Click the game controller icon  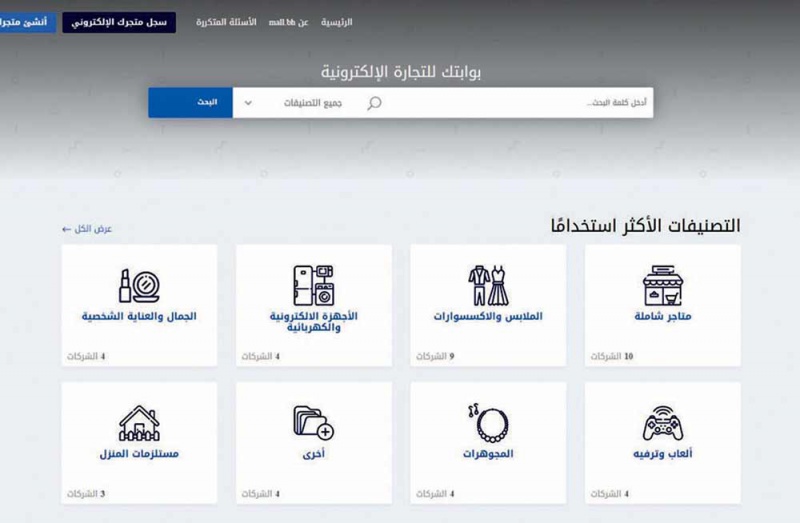click(x=663, y=423)
